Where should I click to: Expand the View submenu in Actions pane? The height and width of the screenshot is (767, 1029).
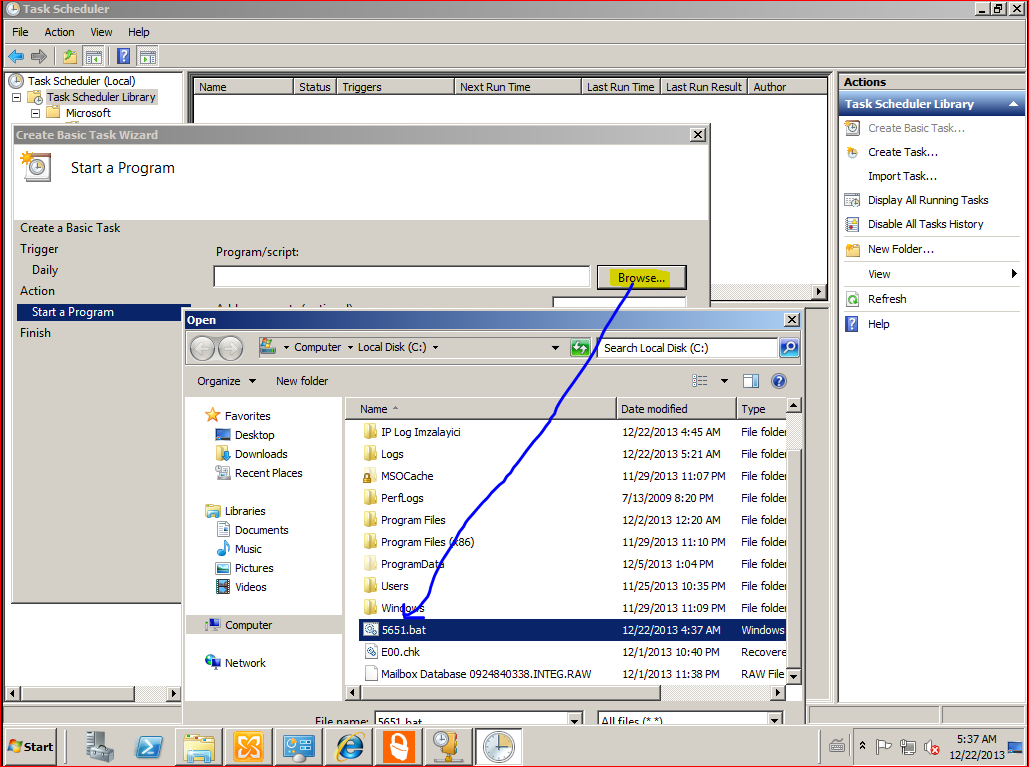point(1015,274)
